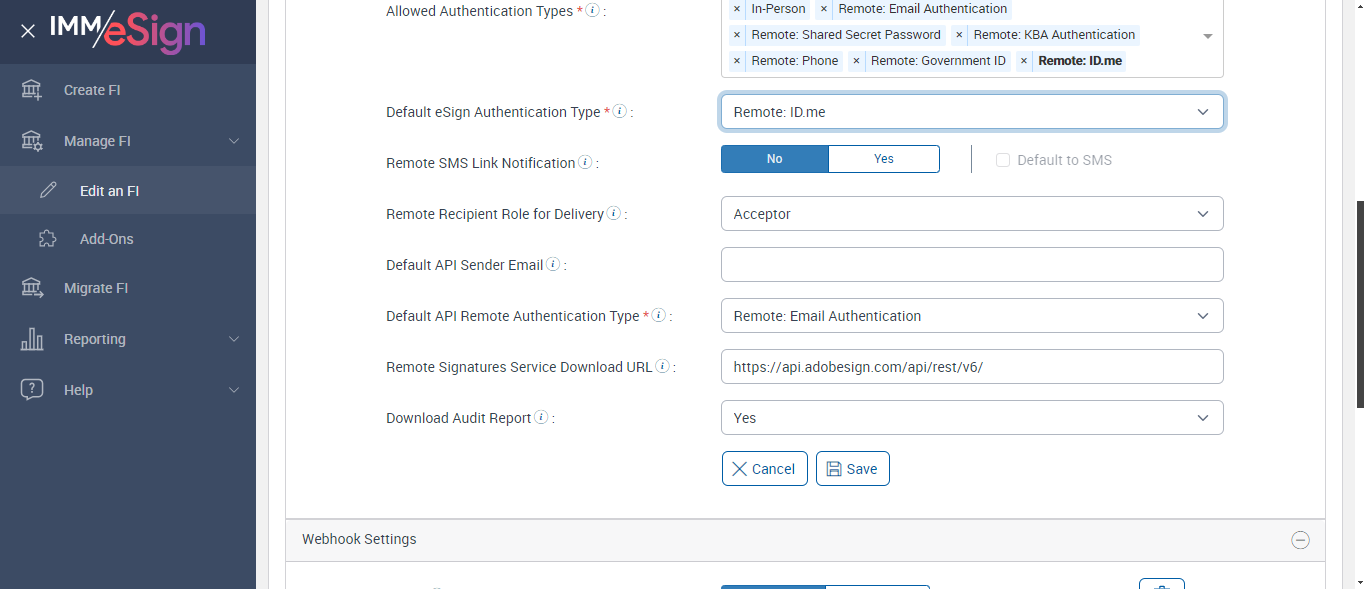This screenshot has width=1366, height=589.
Task: Click the vertical page scrollbar
Action: click(x=1359, y=300)
